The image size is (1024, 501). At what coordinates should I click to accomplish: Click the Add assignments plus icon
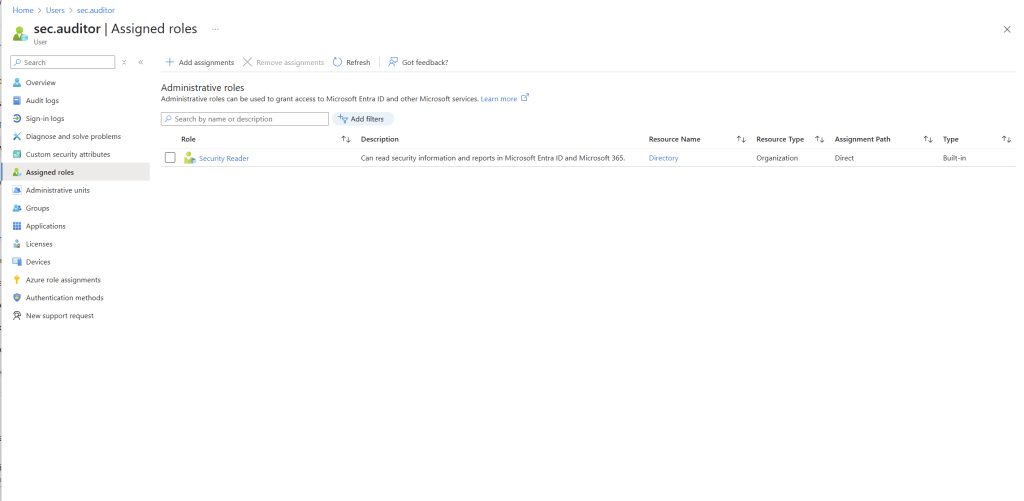[170, 62]
